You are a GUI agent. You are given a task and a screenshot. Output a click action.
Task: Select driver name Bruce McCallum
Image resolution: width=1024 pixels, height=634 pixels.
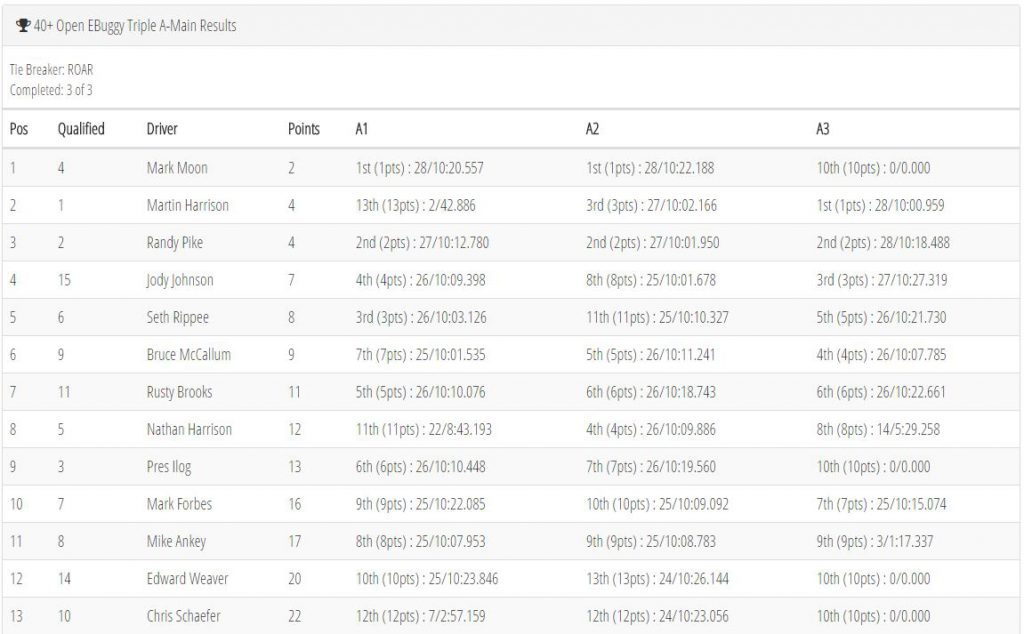pyautogui.click(x=189, y=355)
